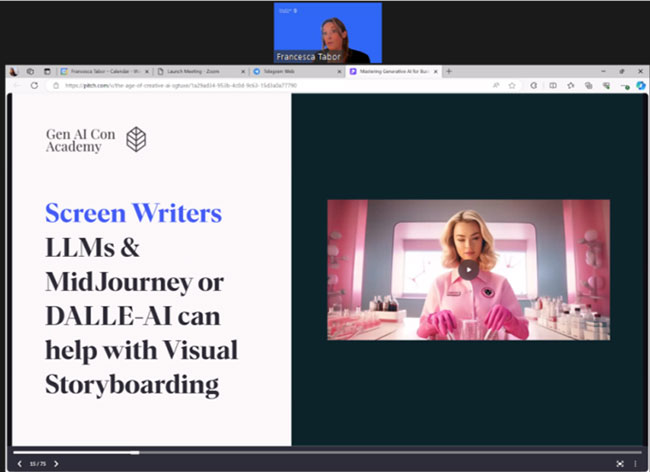Click the Francesca Tabor name label
Viewport: 650px width, 472px height.
308,57
